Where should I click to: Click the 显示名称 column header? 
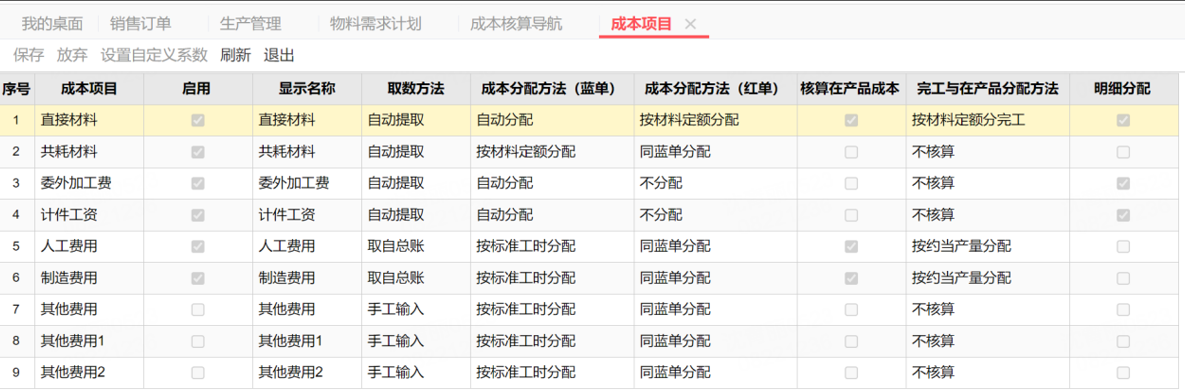coord(307,88)
